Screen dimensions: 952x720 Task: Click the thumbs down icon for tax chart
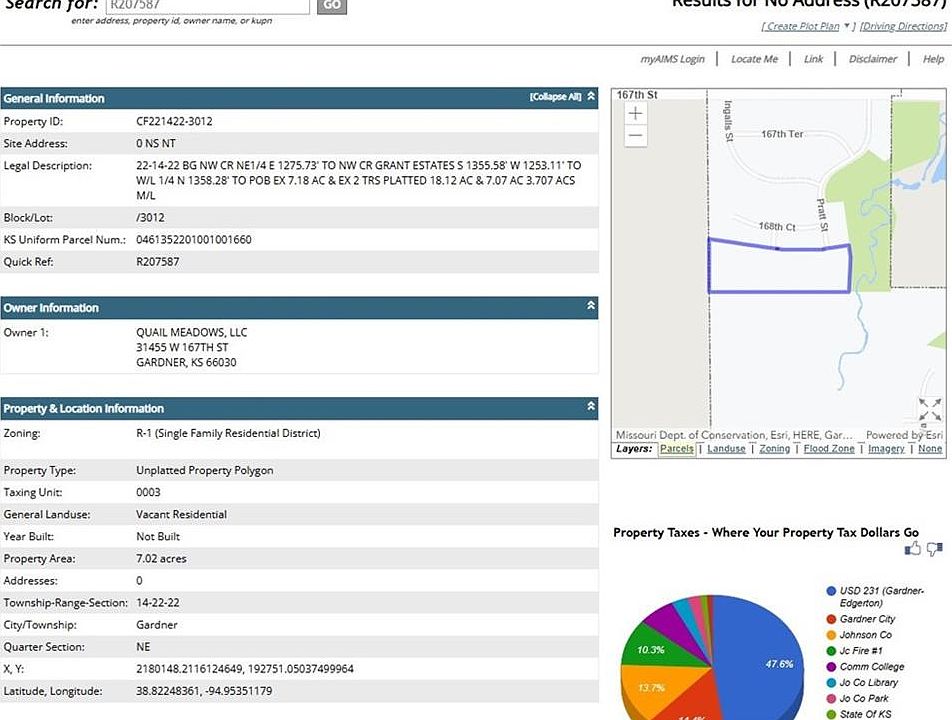(935, 549)
